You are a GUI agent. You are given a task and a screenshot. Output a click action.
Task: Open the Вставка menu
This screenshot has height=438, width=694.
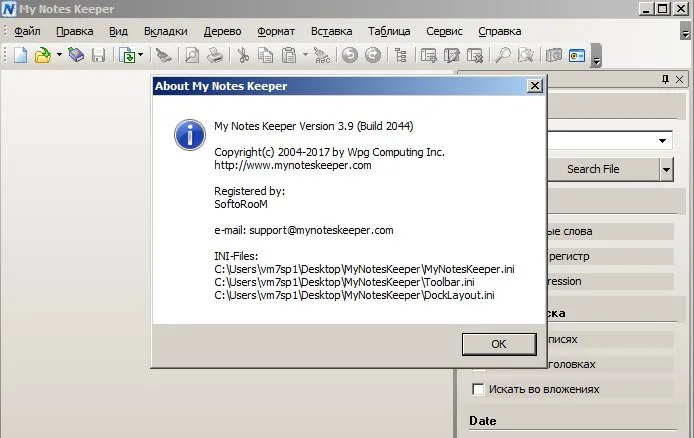(332, 31)
